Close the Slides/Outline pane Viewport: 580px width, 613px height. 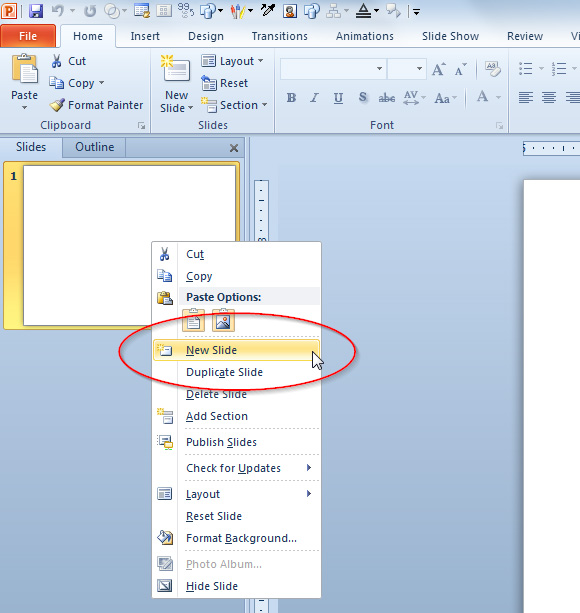234,148
